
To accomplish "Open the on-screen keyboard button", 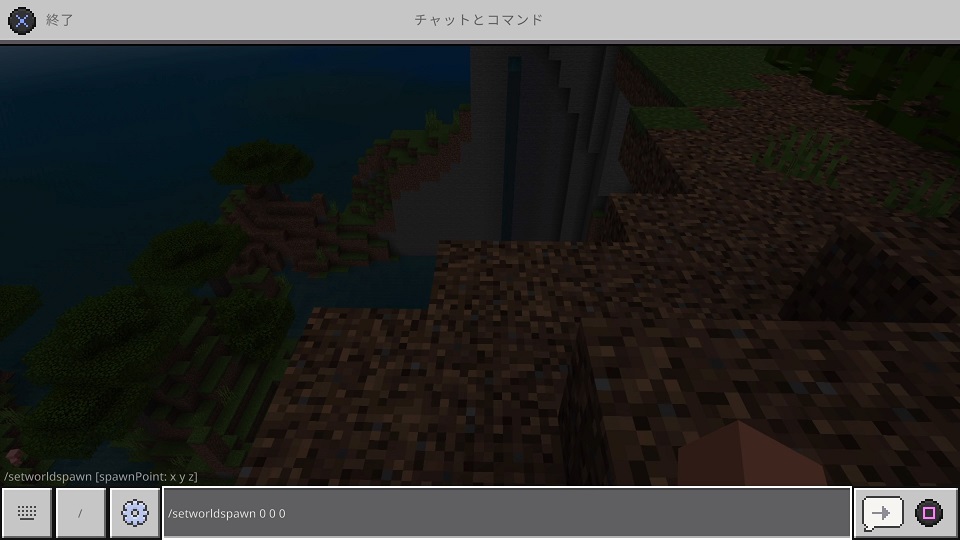I will pyautogui.click(x=26, y=513).
